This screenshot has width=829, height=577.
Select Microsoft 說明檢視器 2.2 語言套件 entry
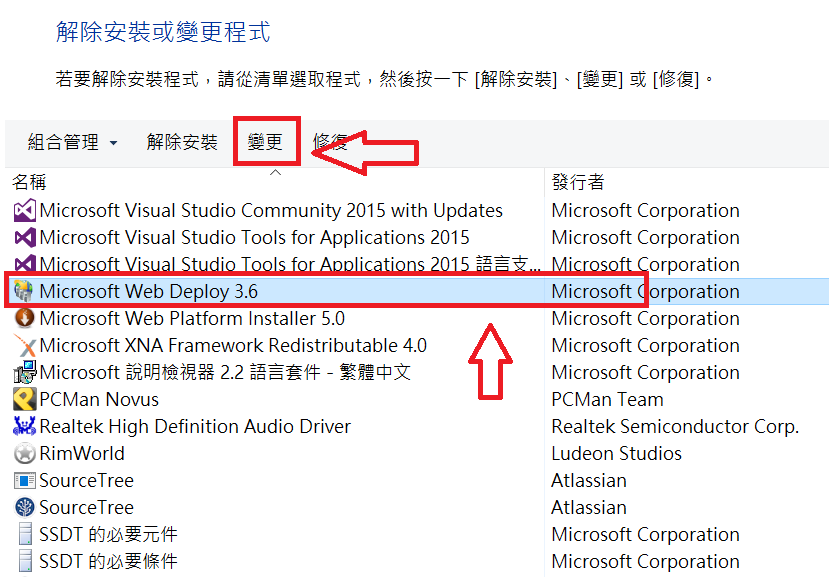tap(225, 372)
